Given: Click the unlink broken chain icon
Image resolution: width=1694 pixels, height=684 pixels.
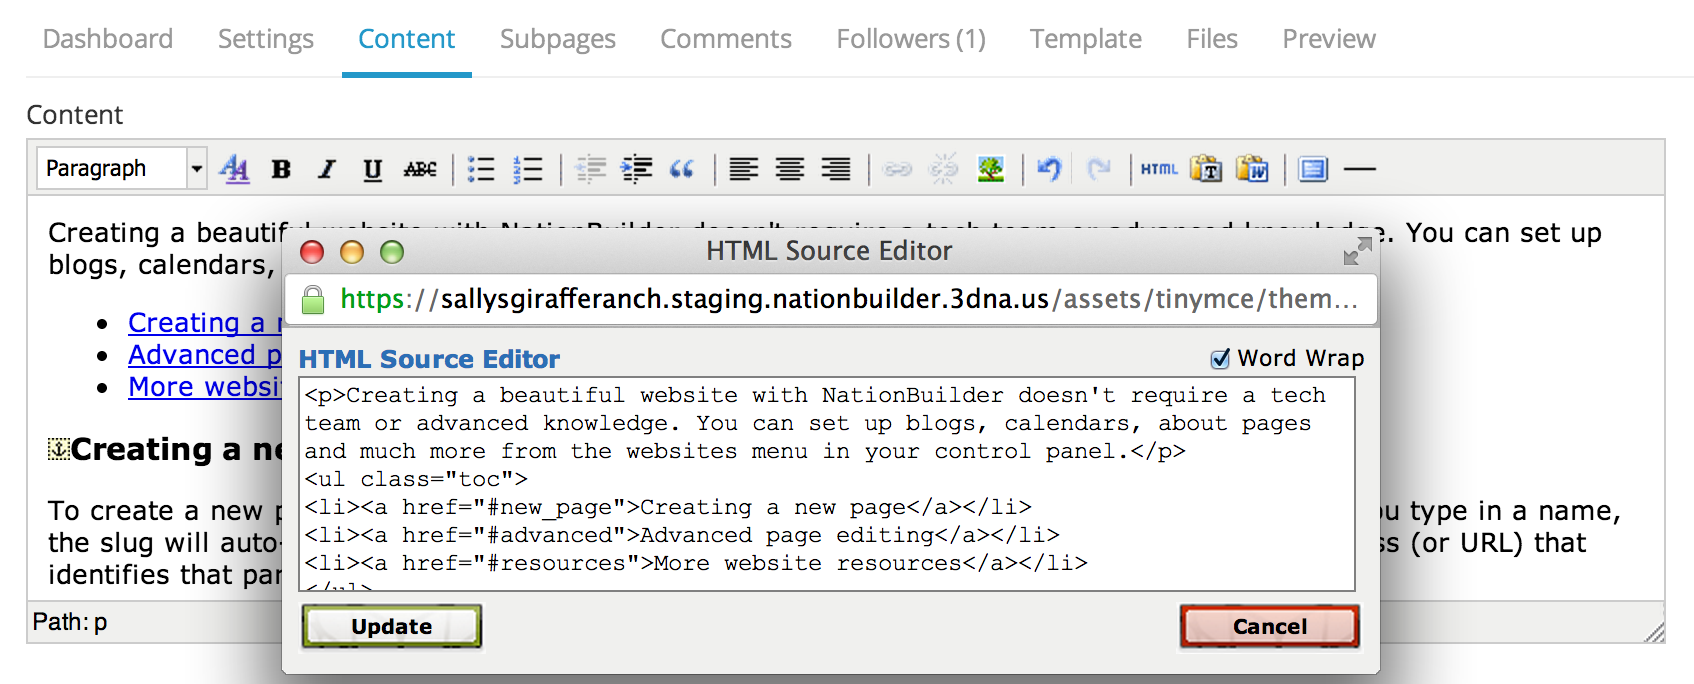Looking at the screenshot, I should point(943,169).
